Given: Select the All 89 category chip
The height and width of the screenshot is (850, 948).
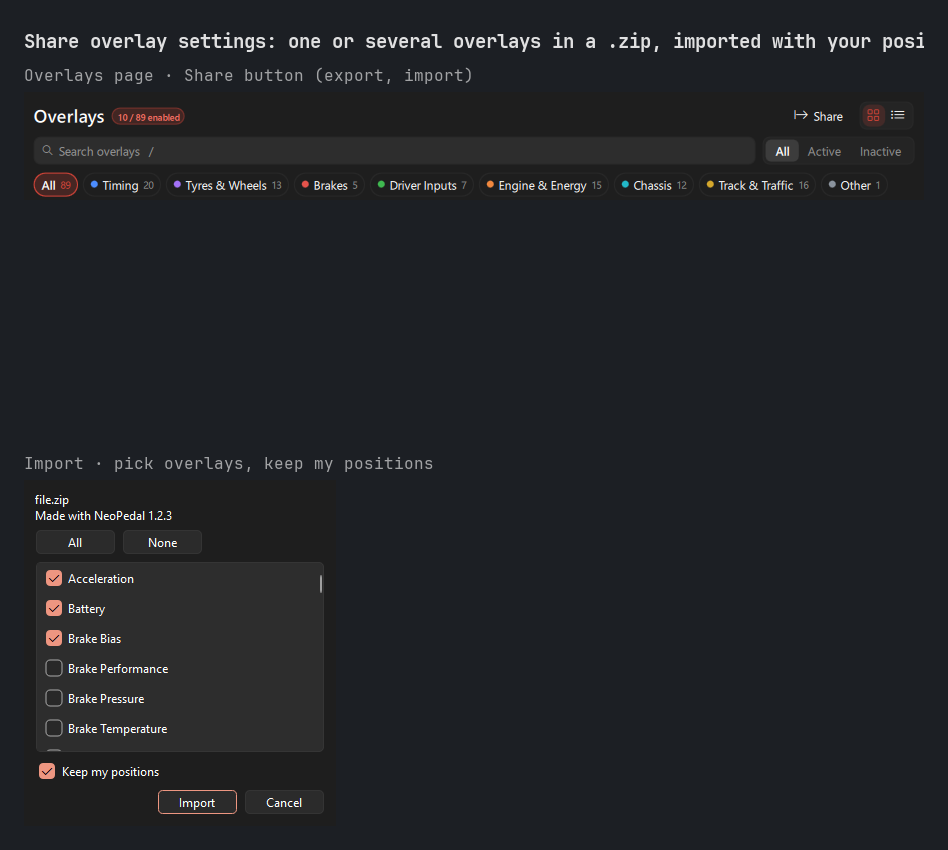Looking at the screenshot, I should [56, 186].
